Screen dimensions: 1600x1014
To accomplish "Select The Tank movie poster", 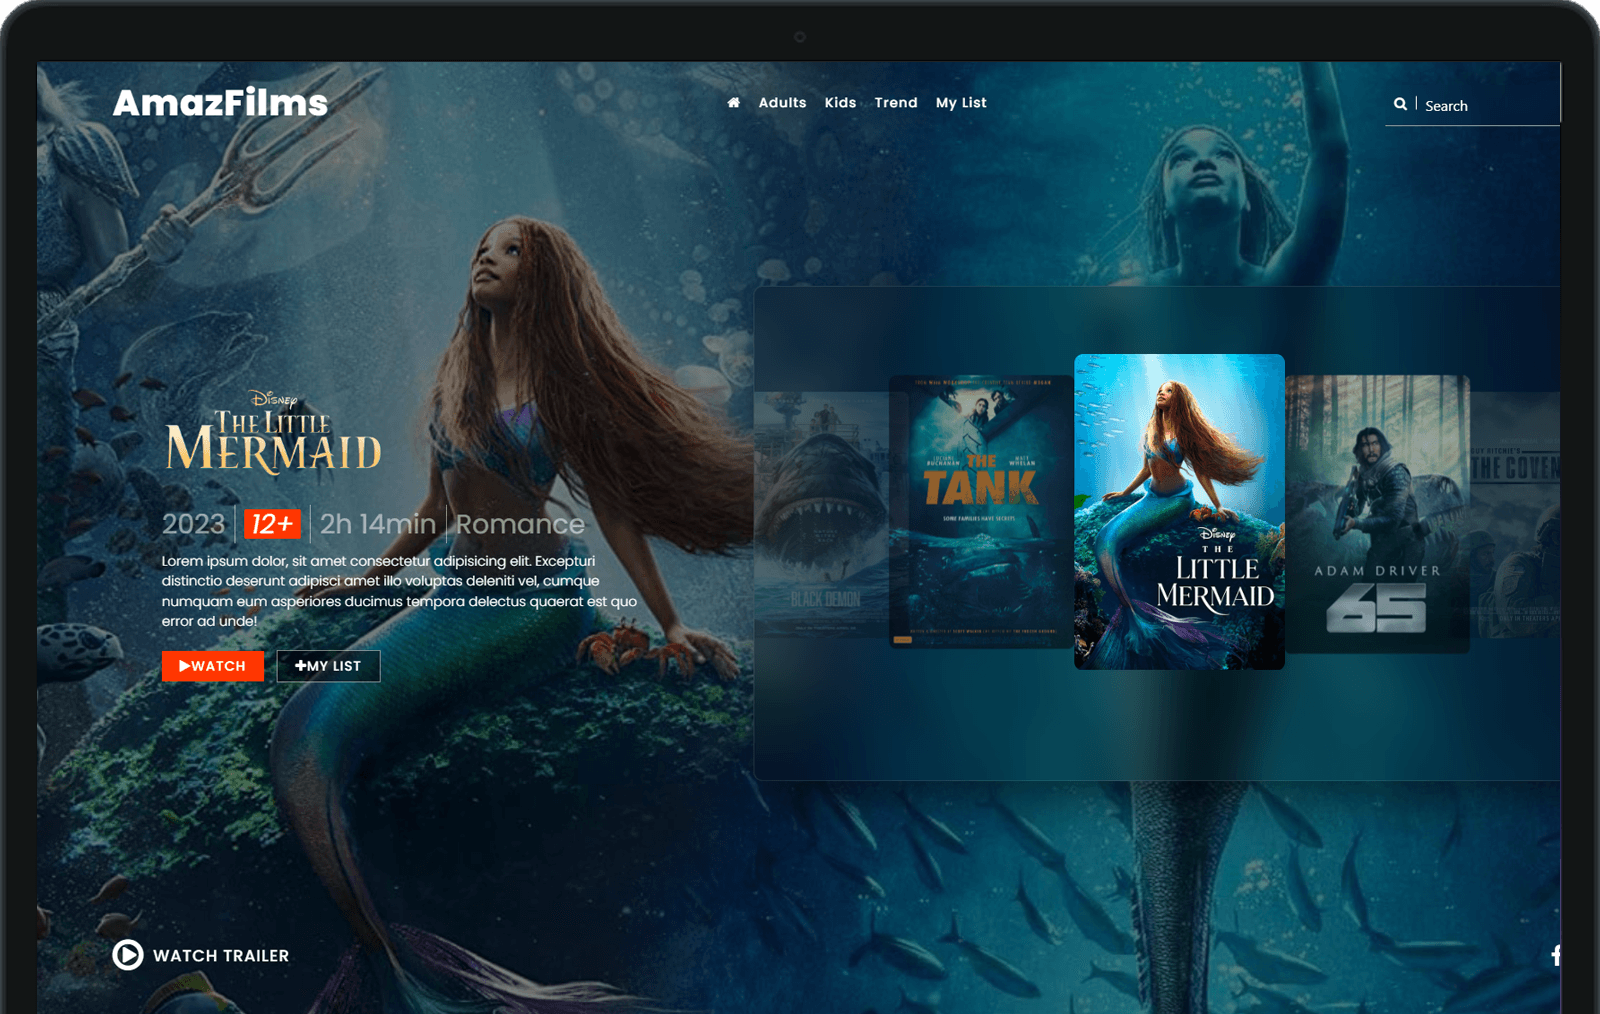I will pyautogui.click(x=981, y=512).
